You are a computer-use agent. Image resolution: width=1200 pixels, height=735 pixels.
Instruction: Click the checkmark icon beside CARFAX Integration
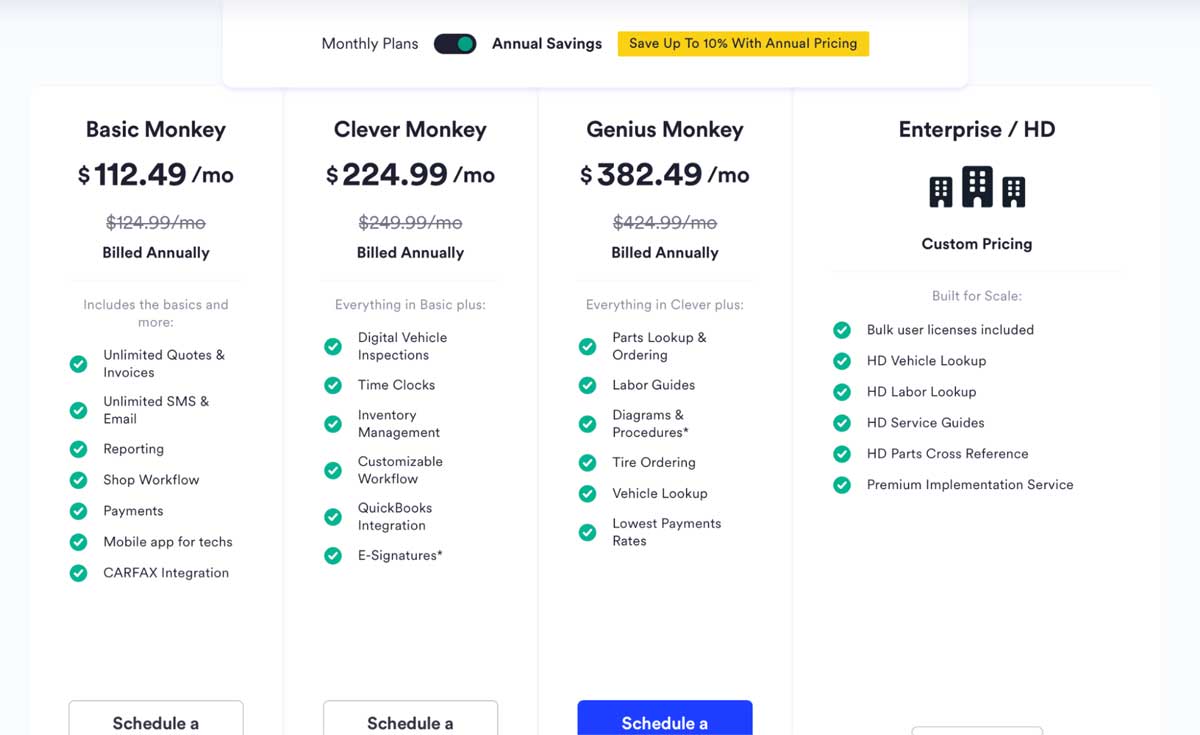tap(78, 573)
